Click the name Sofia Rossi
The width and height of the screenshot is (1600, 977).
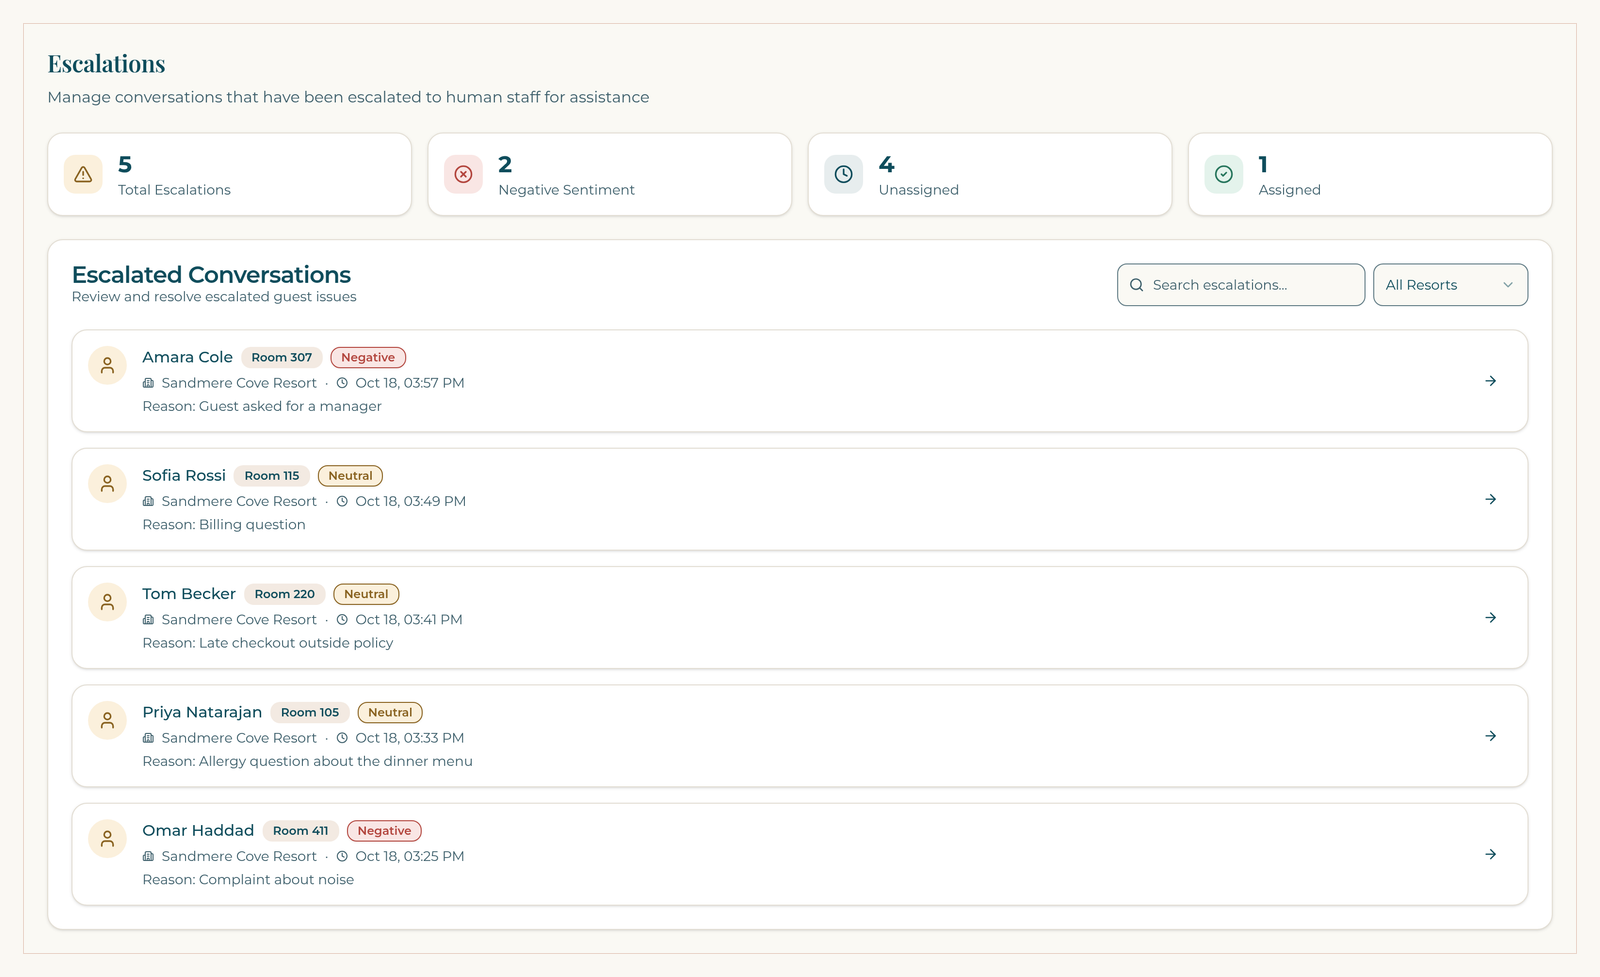[x=184, y=476]
